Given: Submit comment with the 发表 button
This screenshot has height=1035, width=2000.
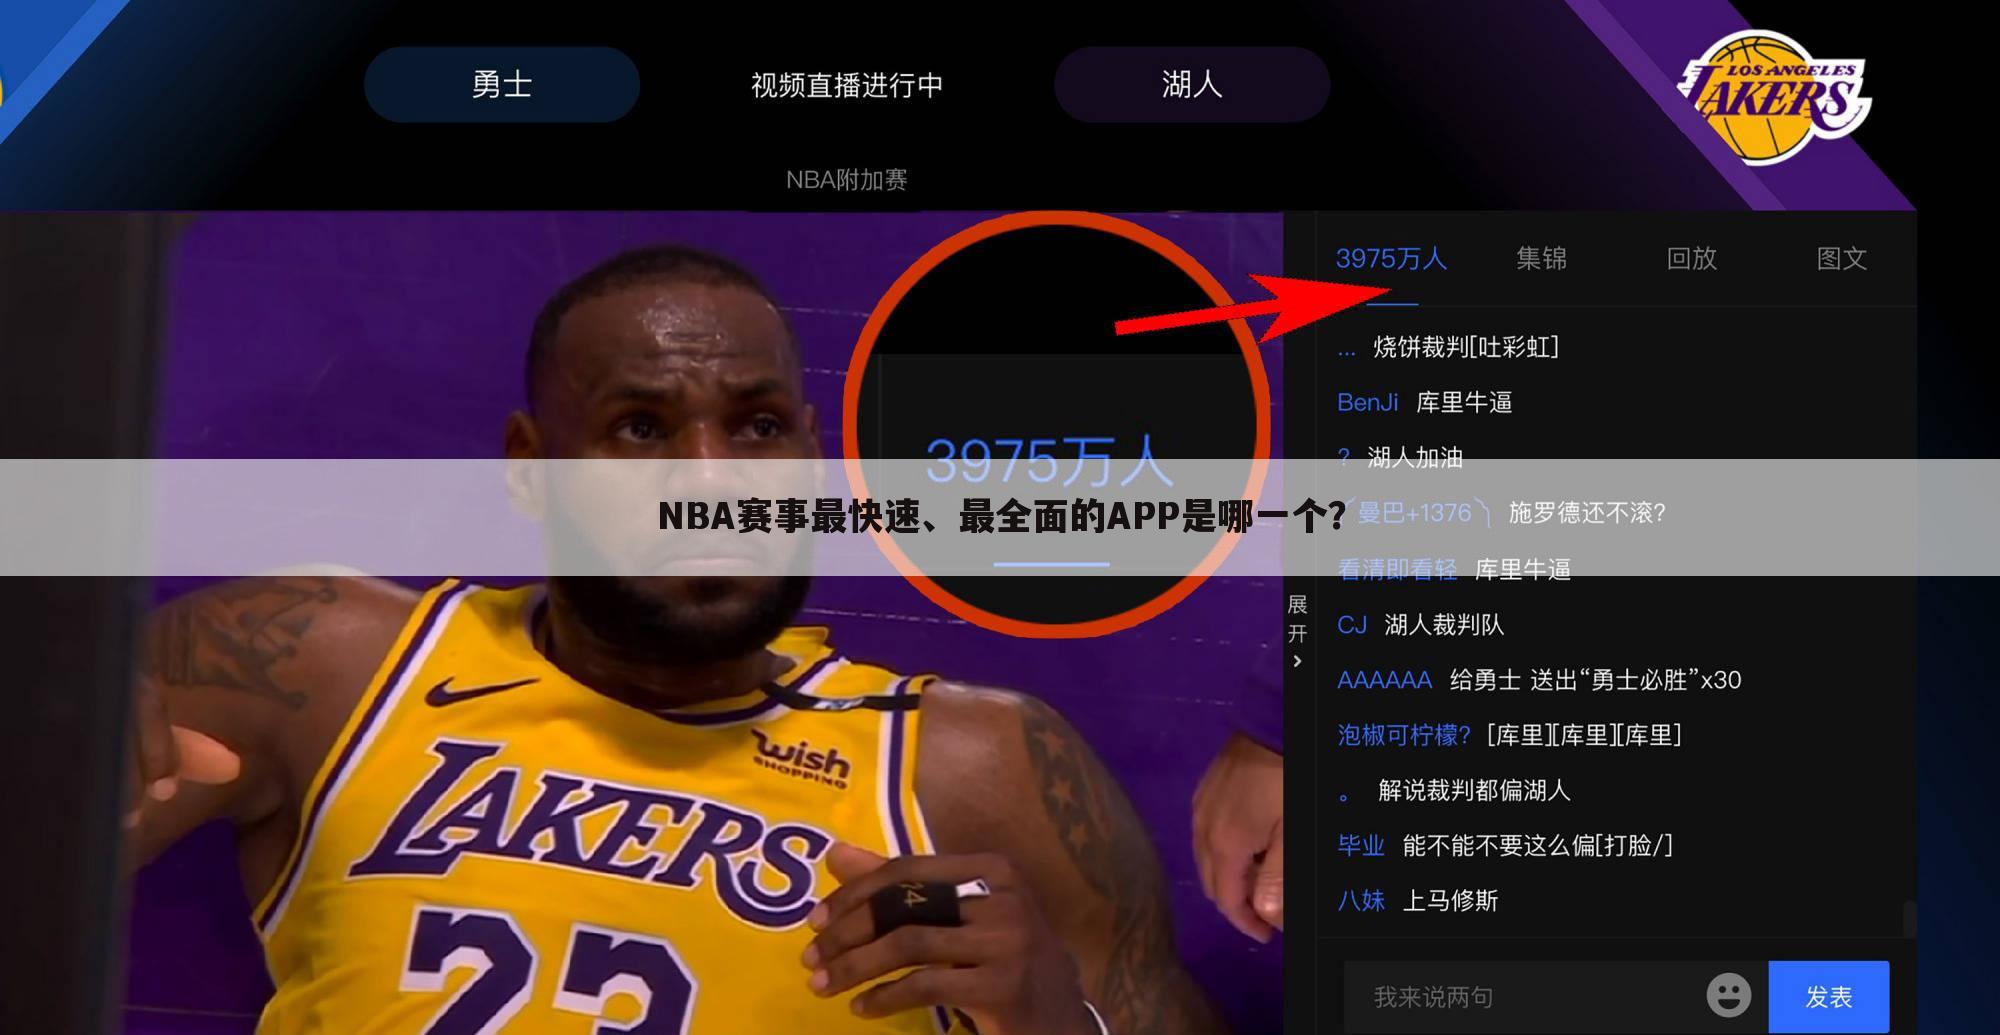Looking at the screenshot, I should [1828, 996].
